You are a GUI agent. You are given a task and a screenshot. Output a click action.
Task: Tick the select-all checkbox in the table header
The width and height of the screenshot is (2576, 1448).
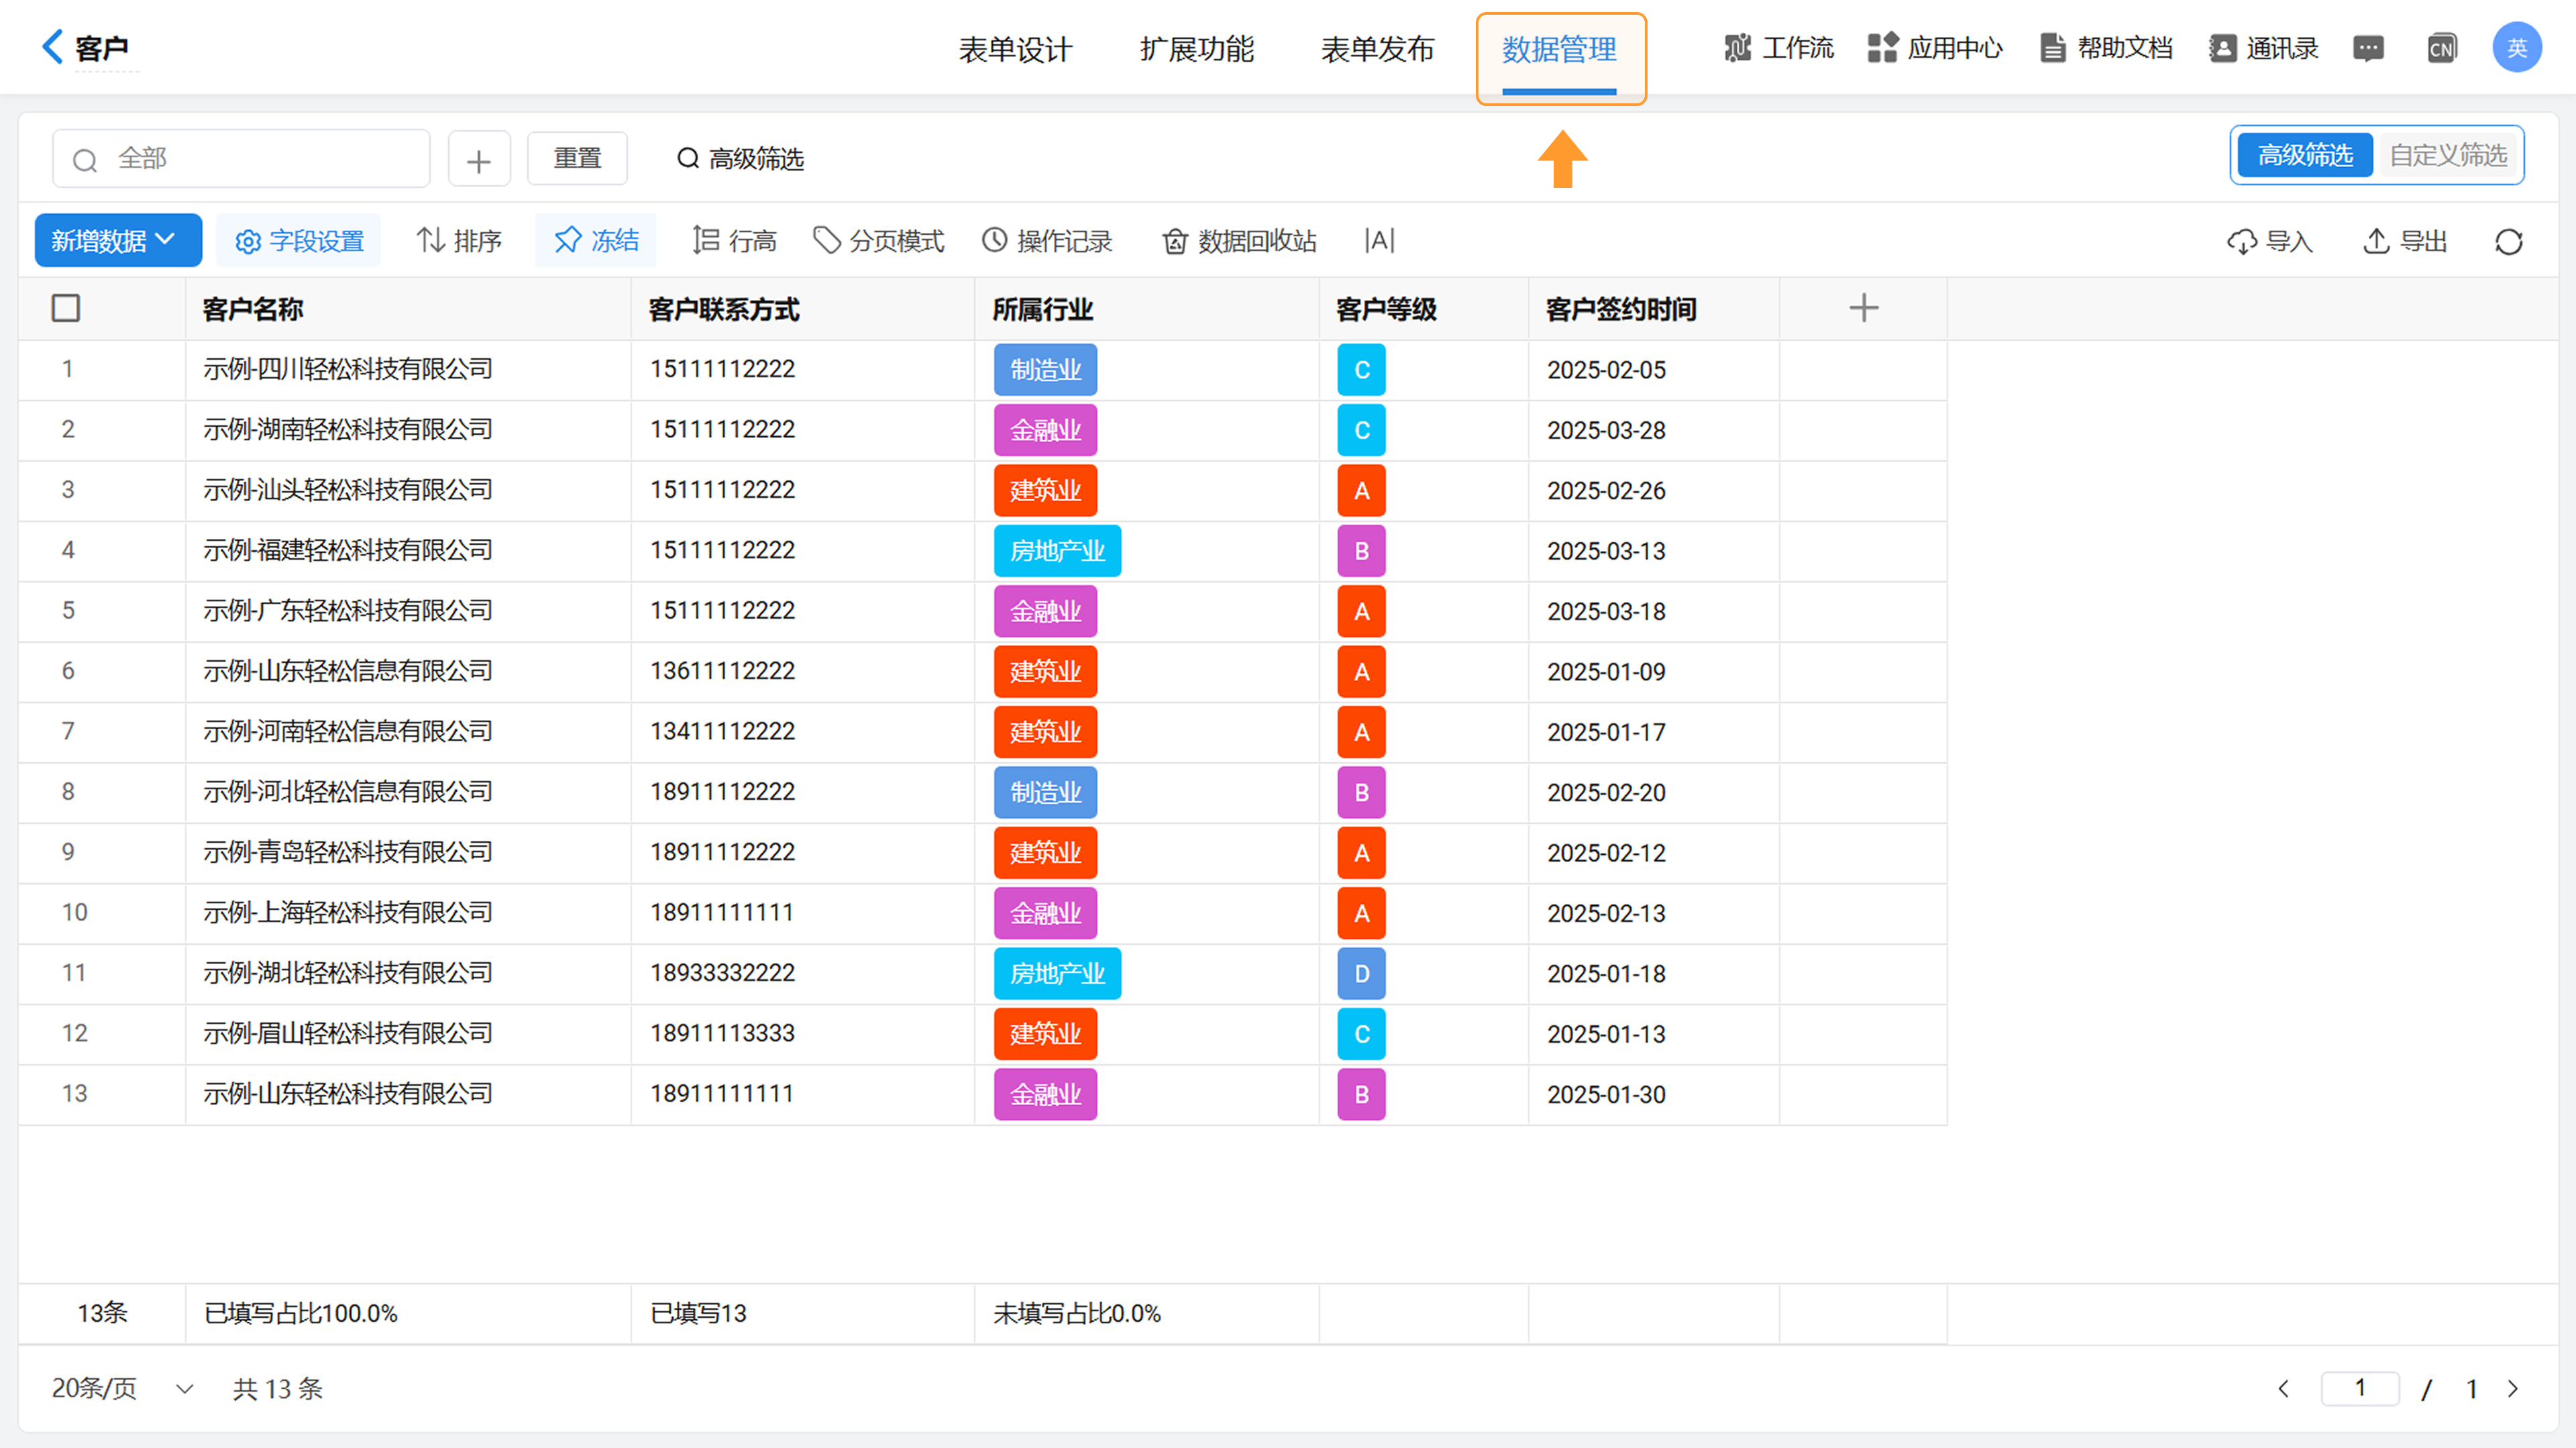coord(66,308)
